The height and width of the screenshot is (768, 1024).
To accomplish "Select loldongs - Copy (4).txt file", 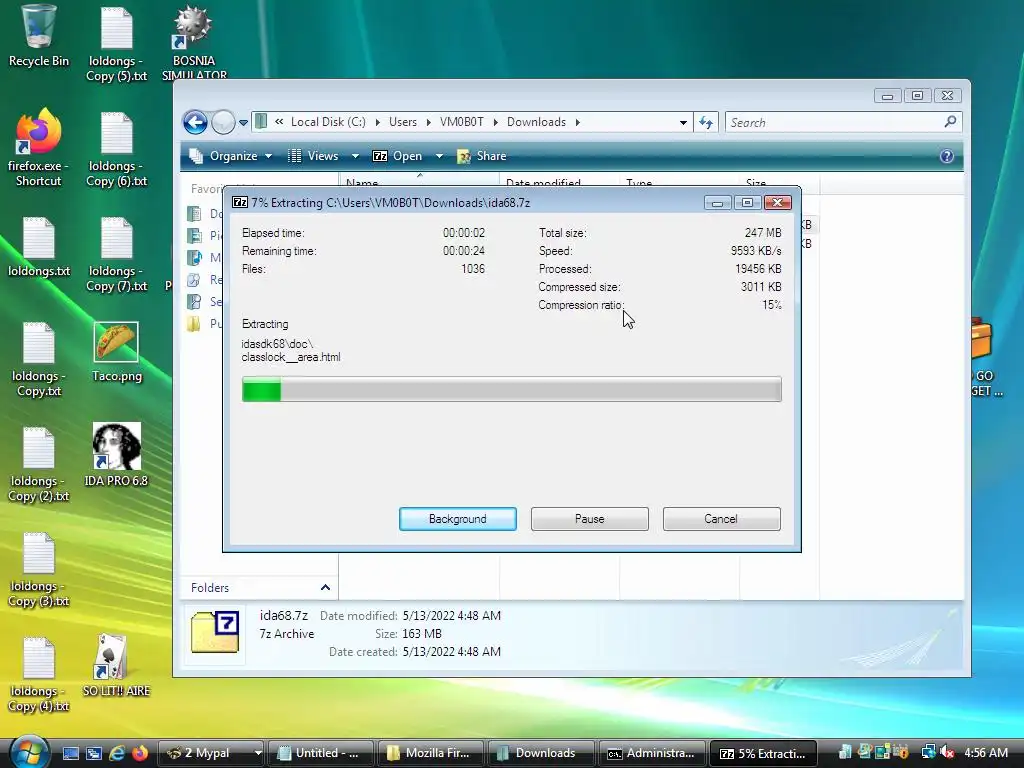I will [x=39, y=675].
